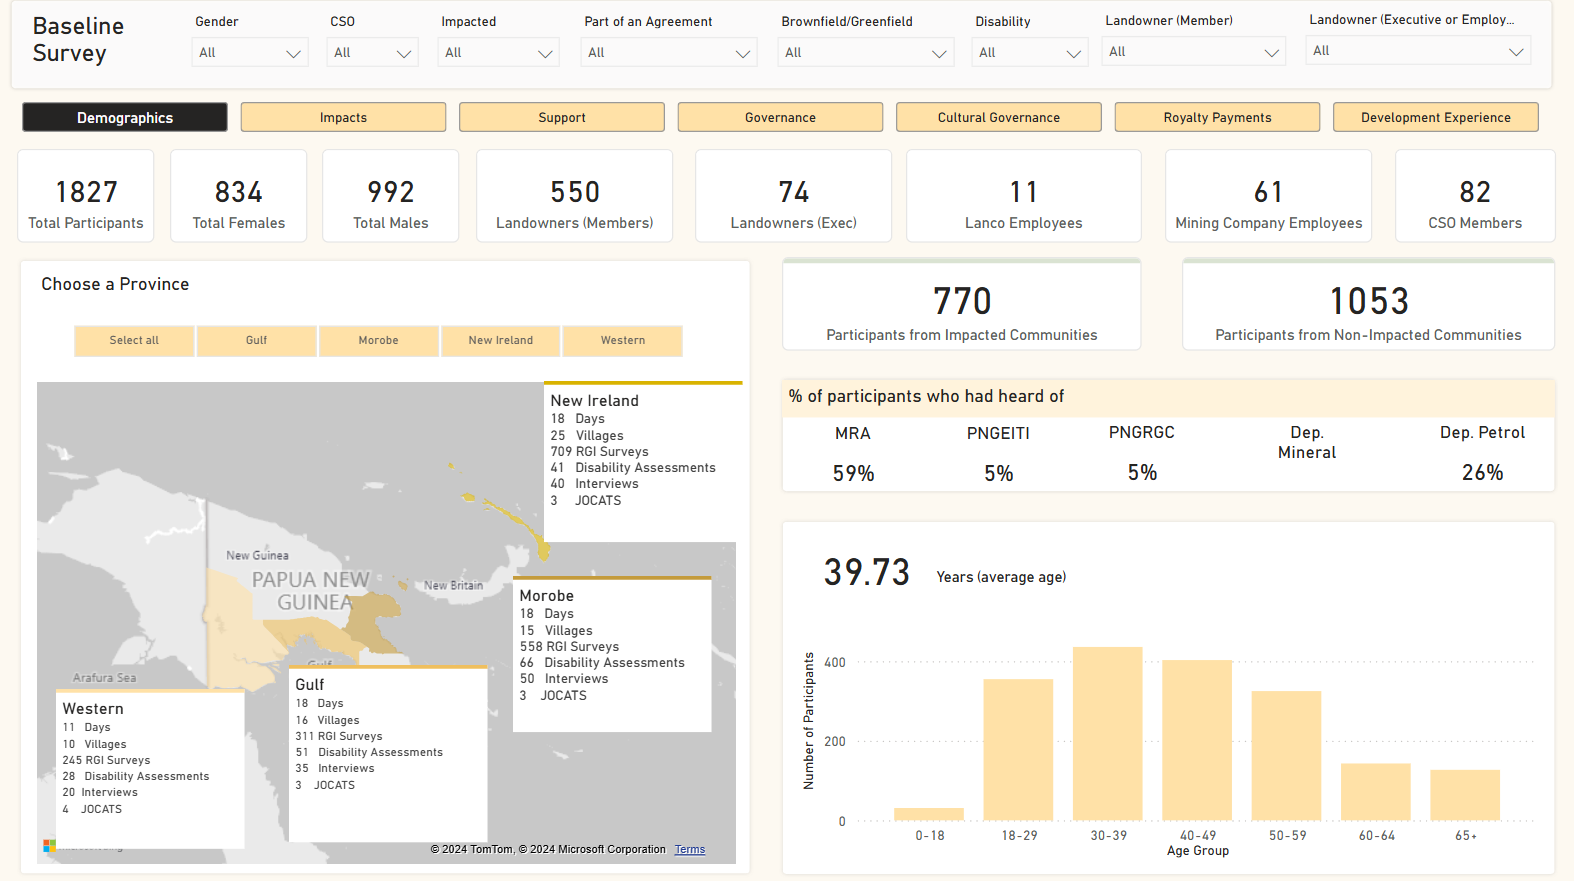Click 245 RGI Surveys in Western card
The height and width of the screenshot is (881, 1574).
(106, 760)
